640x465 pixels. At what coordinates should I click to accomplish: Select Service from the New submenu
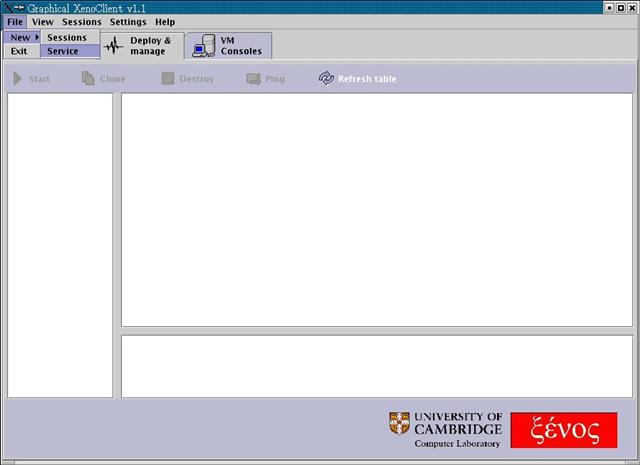[63, 51]
